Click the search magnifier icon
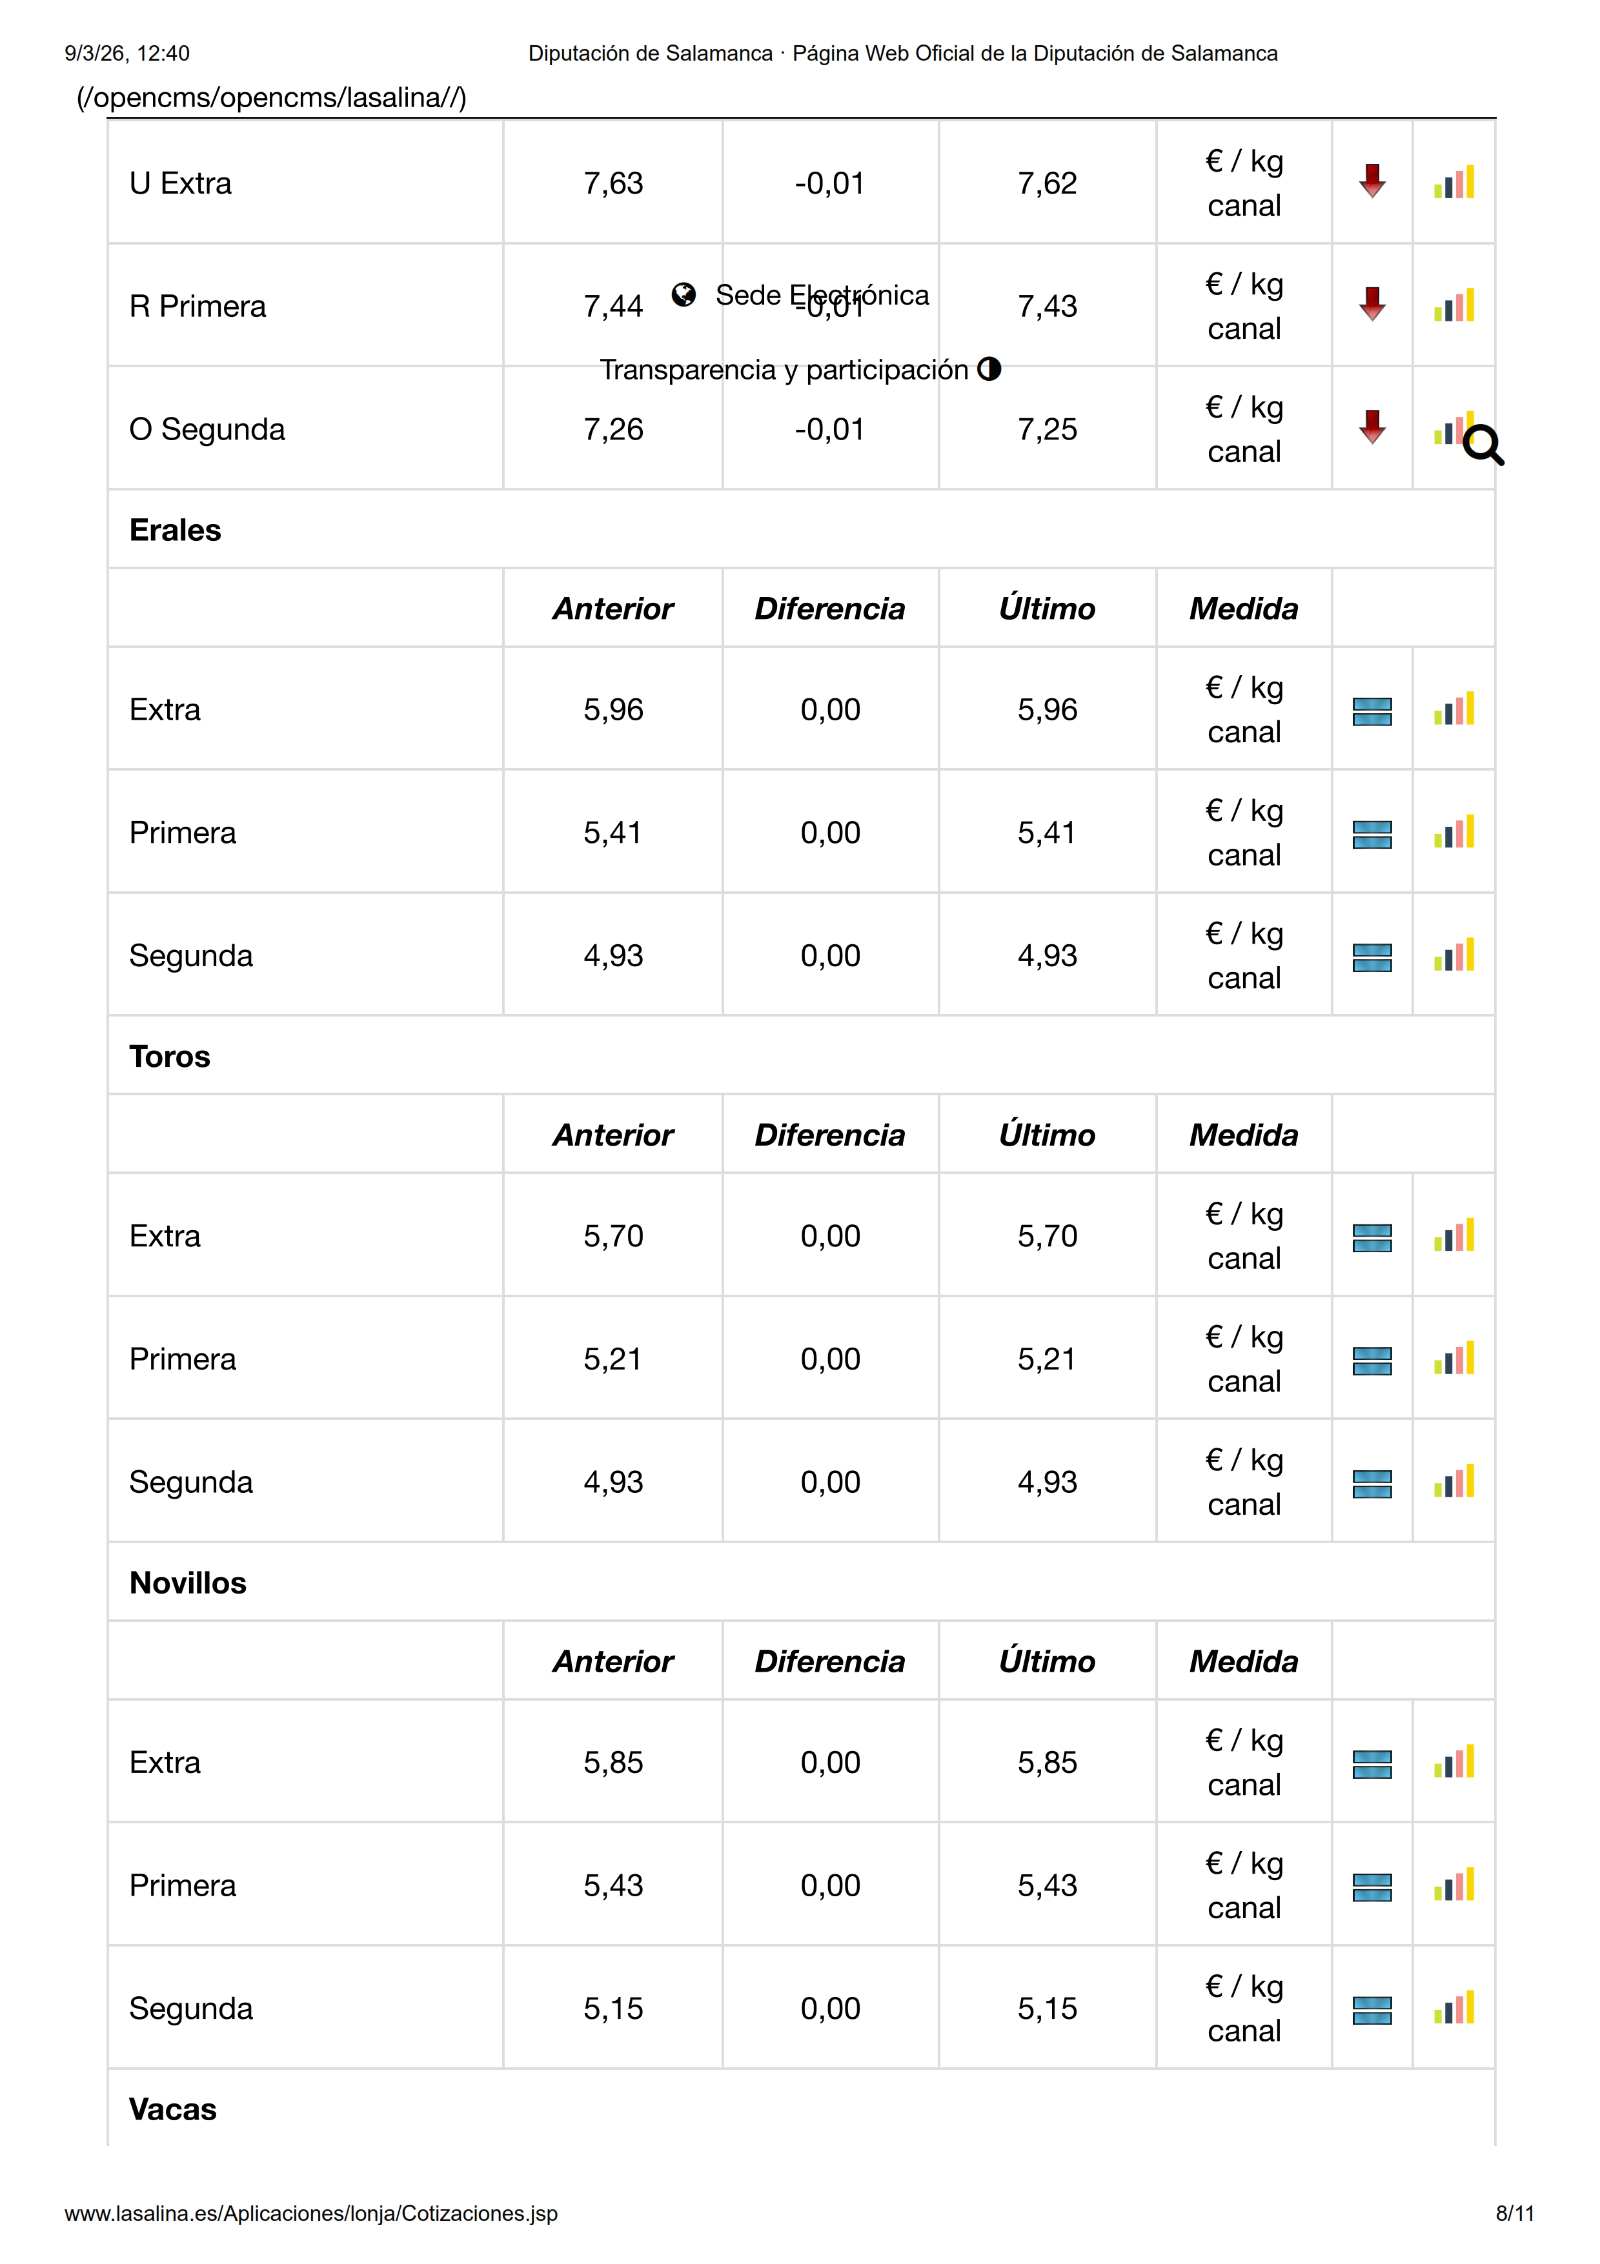The width and height of the screenshot is (1600, 2264). coord(1483,445)
